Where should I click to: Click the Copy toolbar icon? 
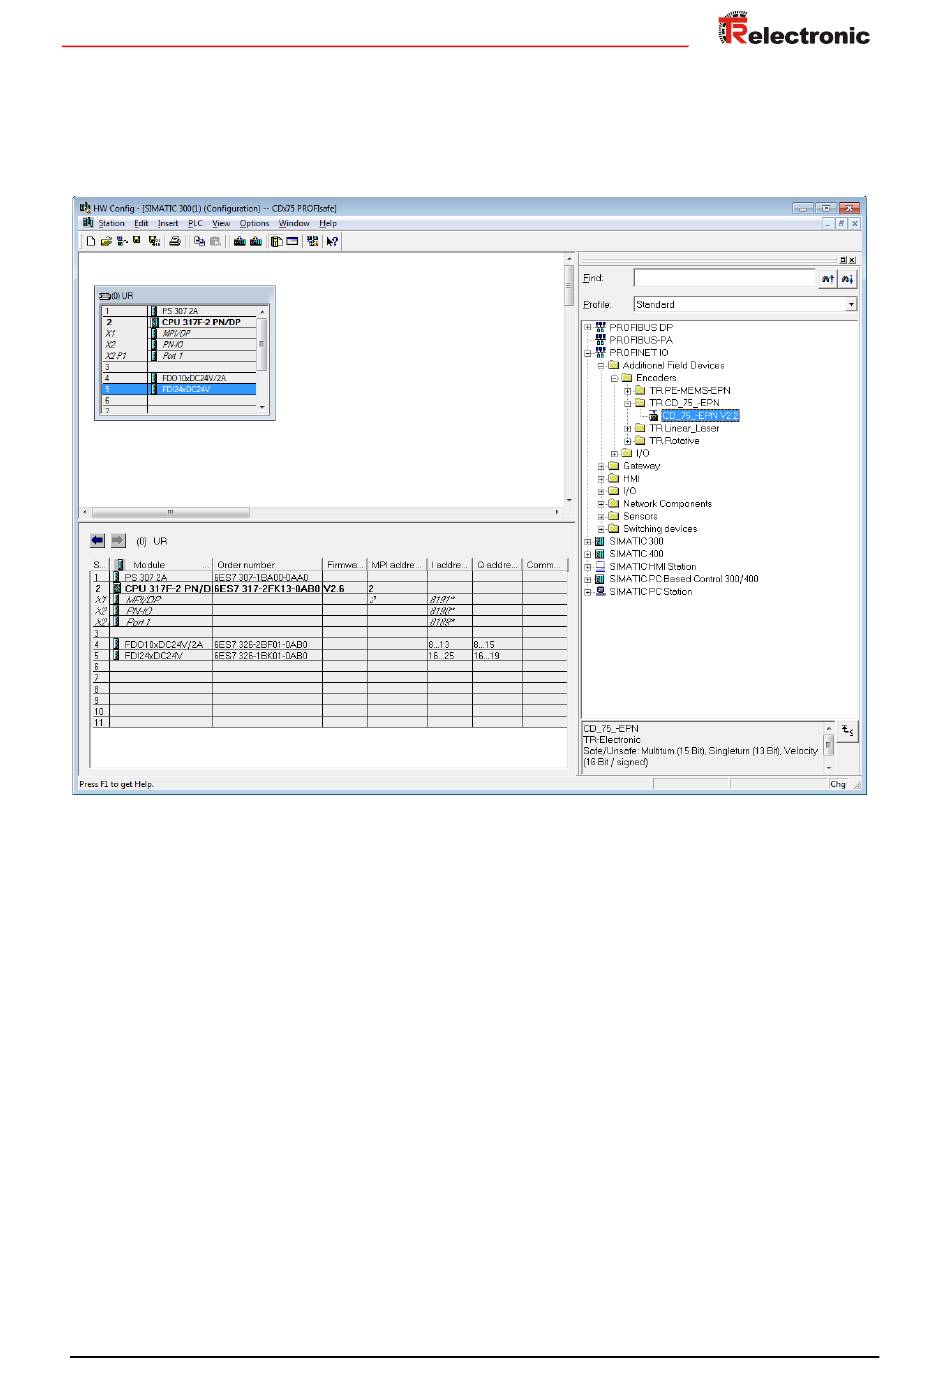click(x=199, y=241)
